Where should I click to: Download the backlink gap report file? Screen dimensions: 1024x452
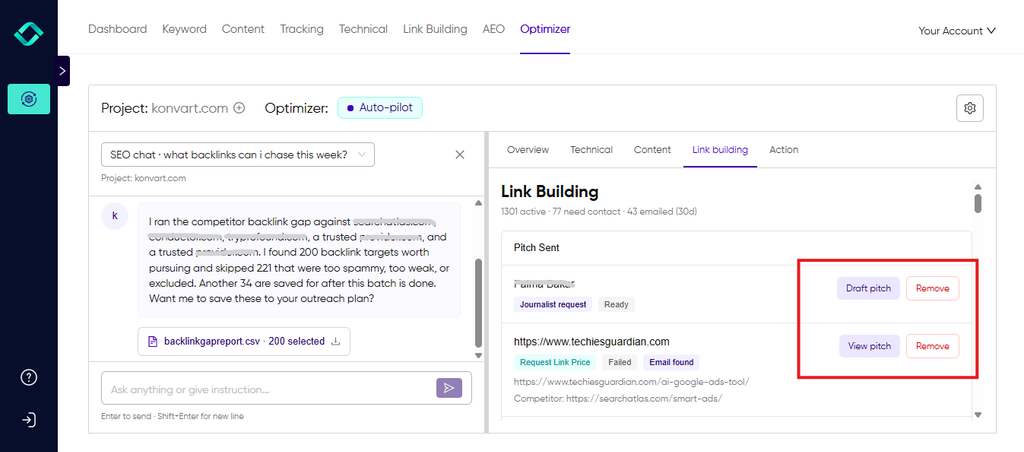coord(336,341)
